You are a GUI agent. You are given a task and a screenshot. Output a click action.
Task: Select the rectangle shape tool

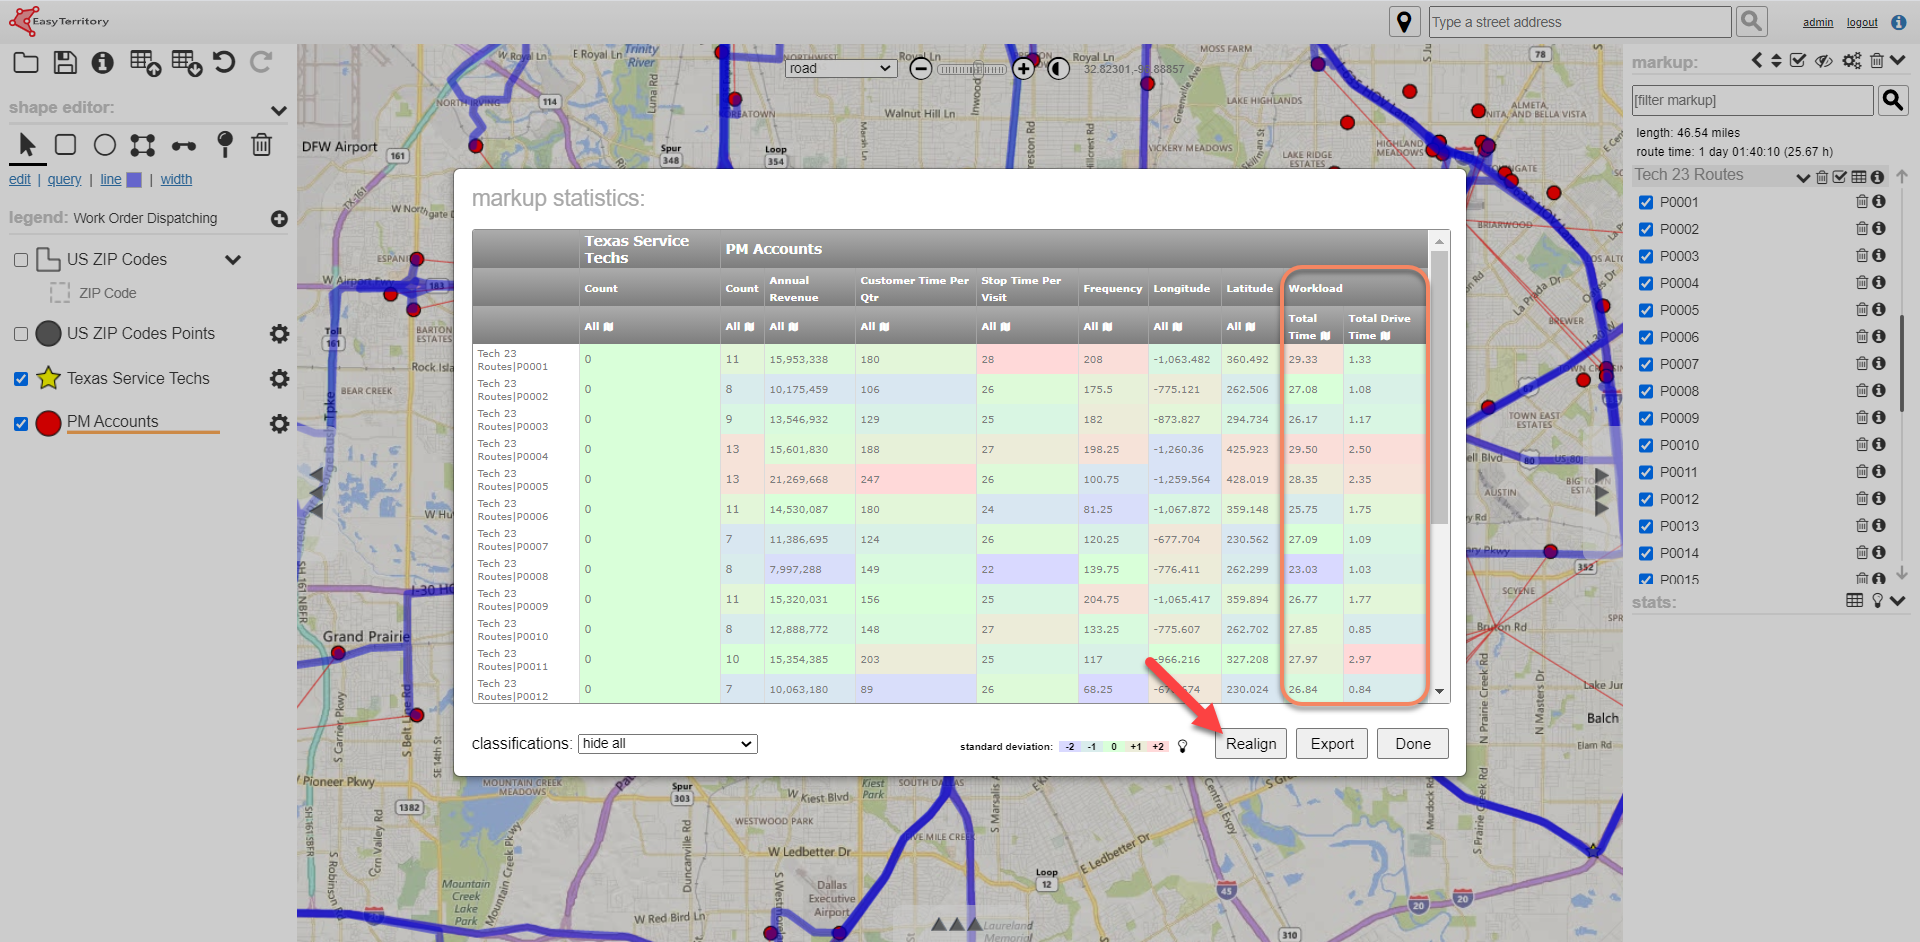66,145
